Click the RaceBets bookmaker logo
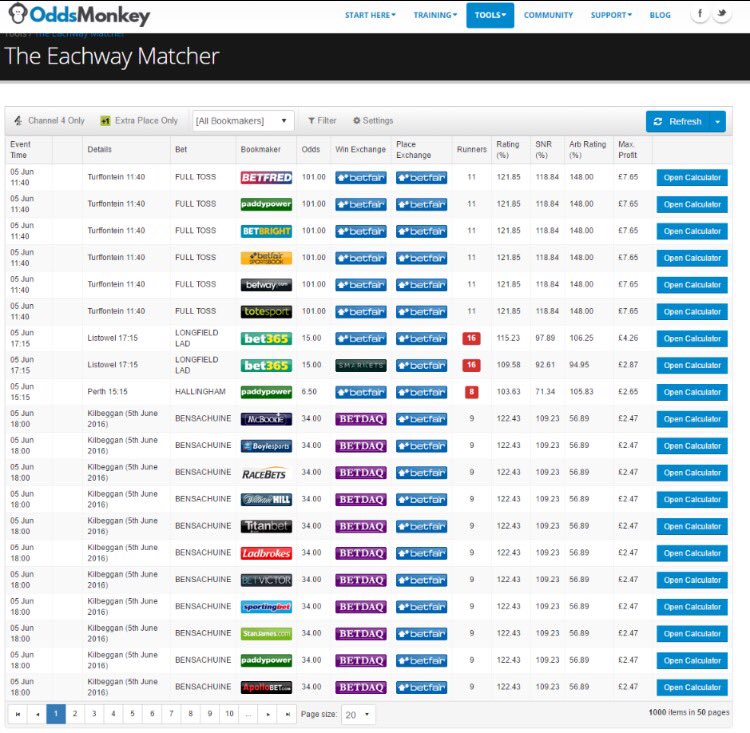The image size is (750, 733). pyautogui.click(x=266, y=473)
